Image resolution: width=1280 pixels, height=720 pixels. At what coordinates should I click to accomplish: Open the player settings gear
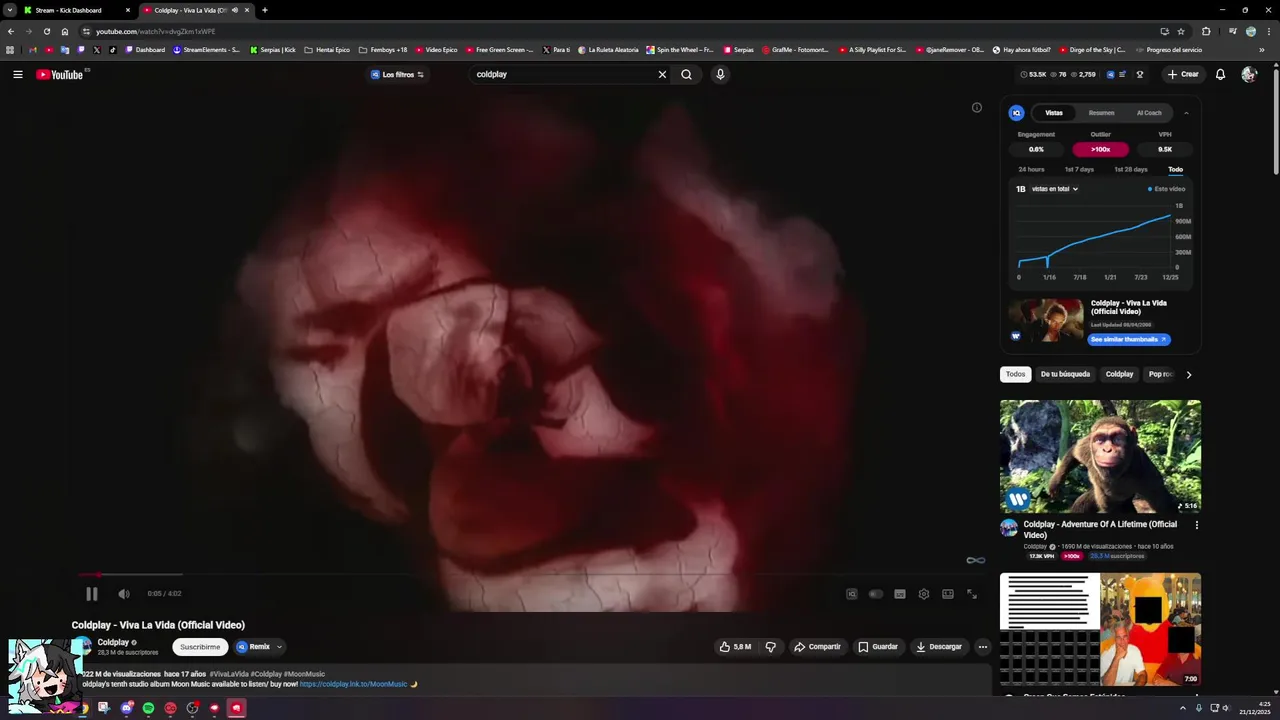click(924, 594)
